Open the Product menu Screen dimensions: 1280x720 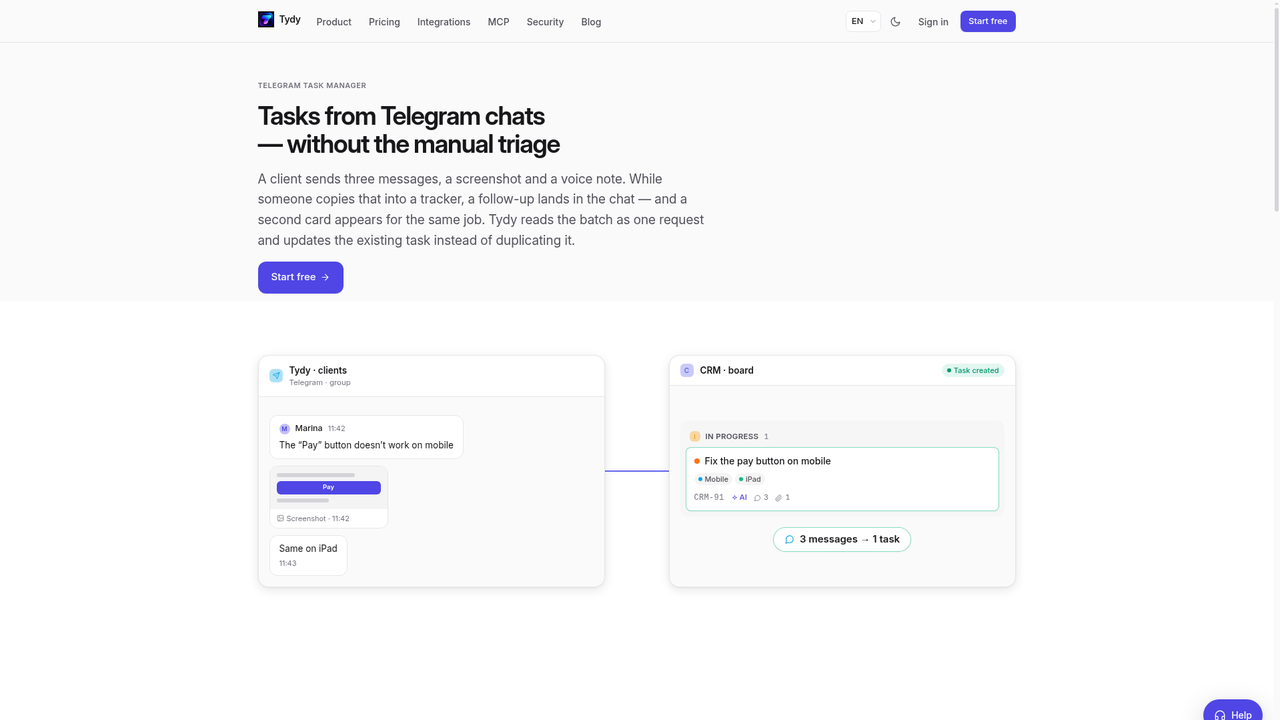point(334,22)
